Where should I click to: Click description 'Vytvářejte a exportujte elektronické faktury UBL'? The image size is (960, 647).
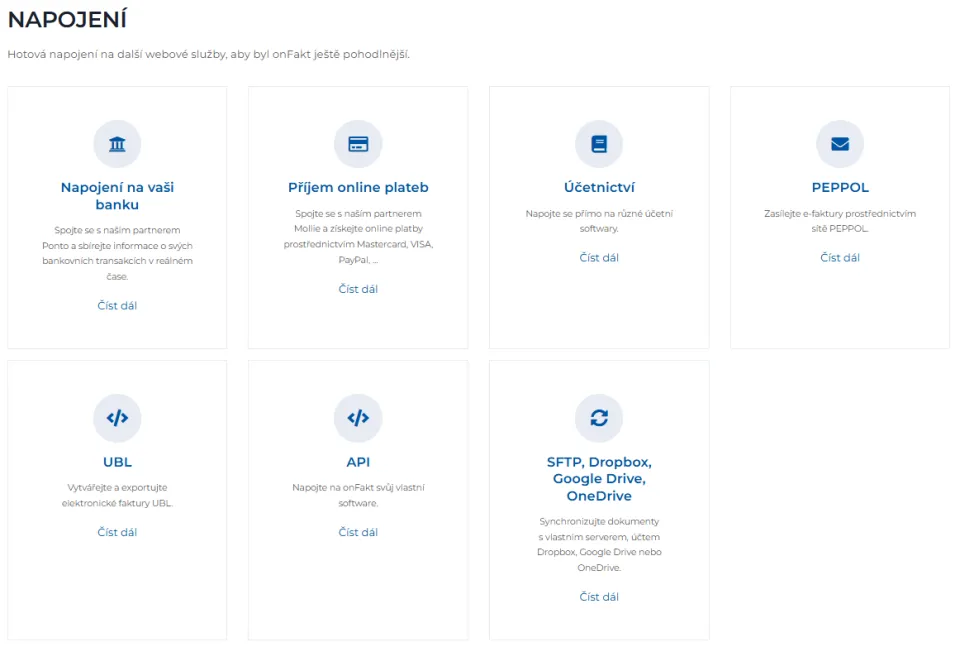click(117, 495)
